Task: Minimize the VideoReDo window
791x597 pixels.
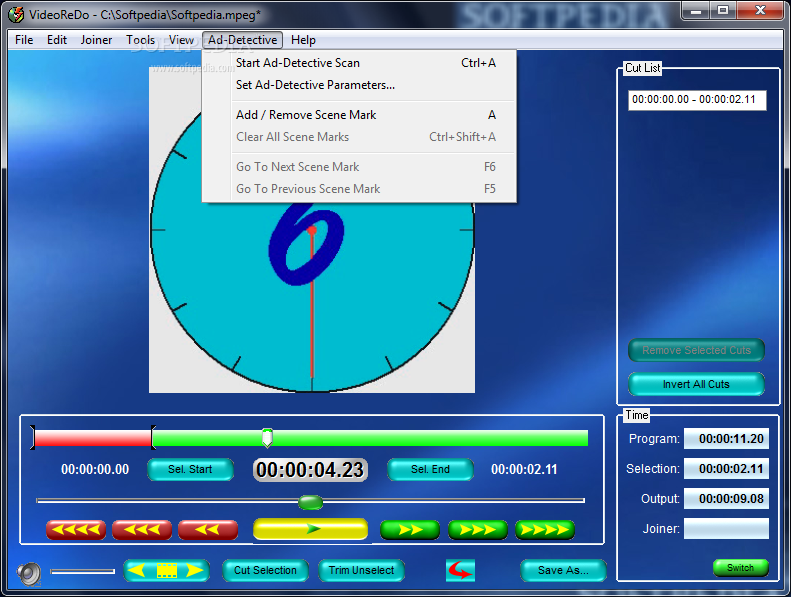Action: pyautogui.click(x=696, y=10)
